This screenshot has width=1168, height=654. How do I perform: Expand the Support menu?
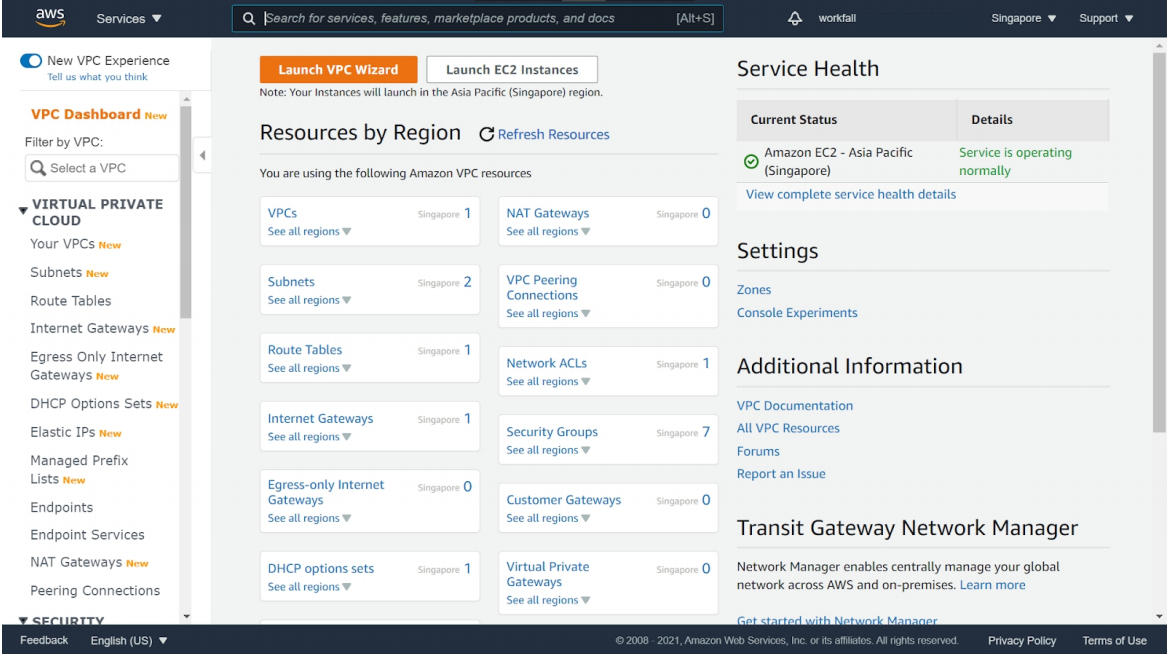[x=1106, y=18]
